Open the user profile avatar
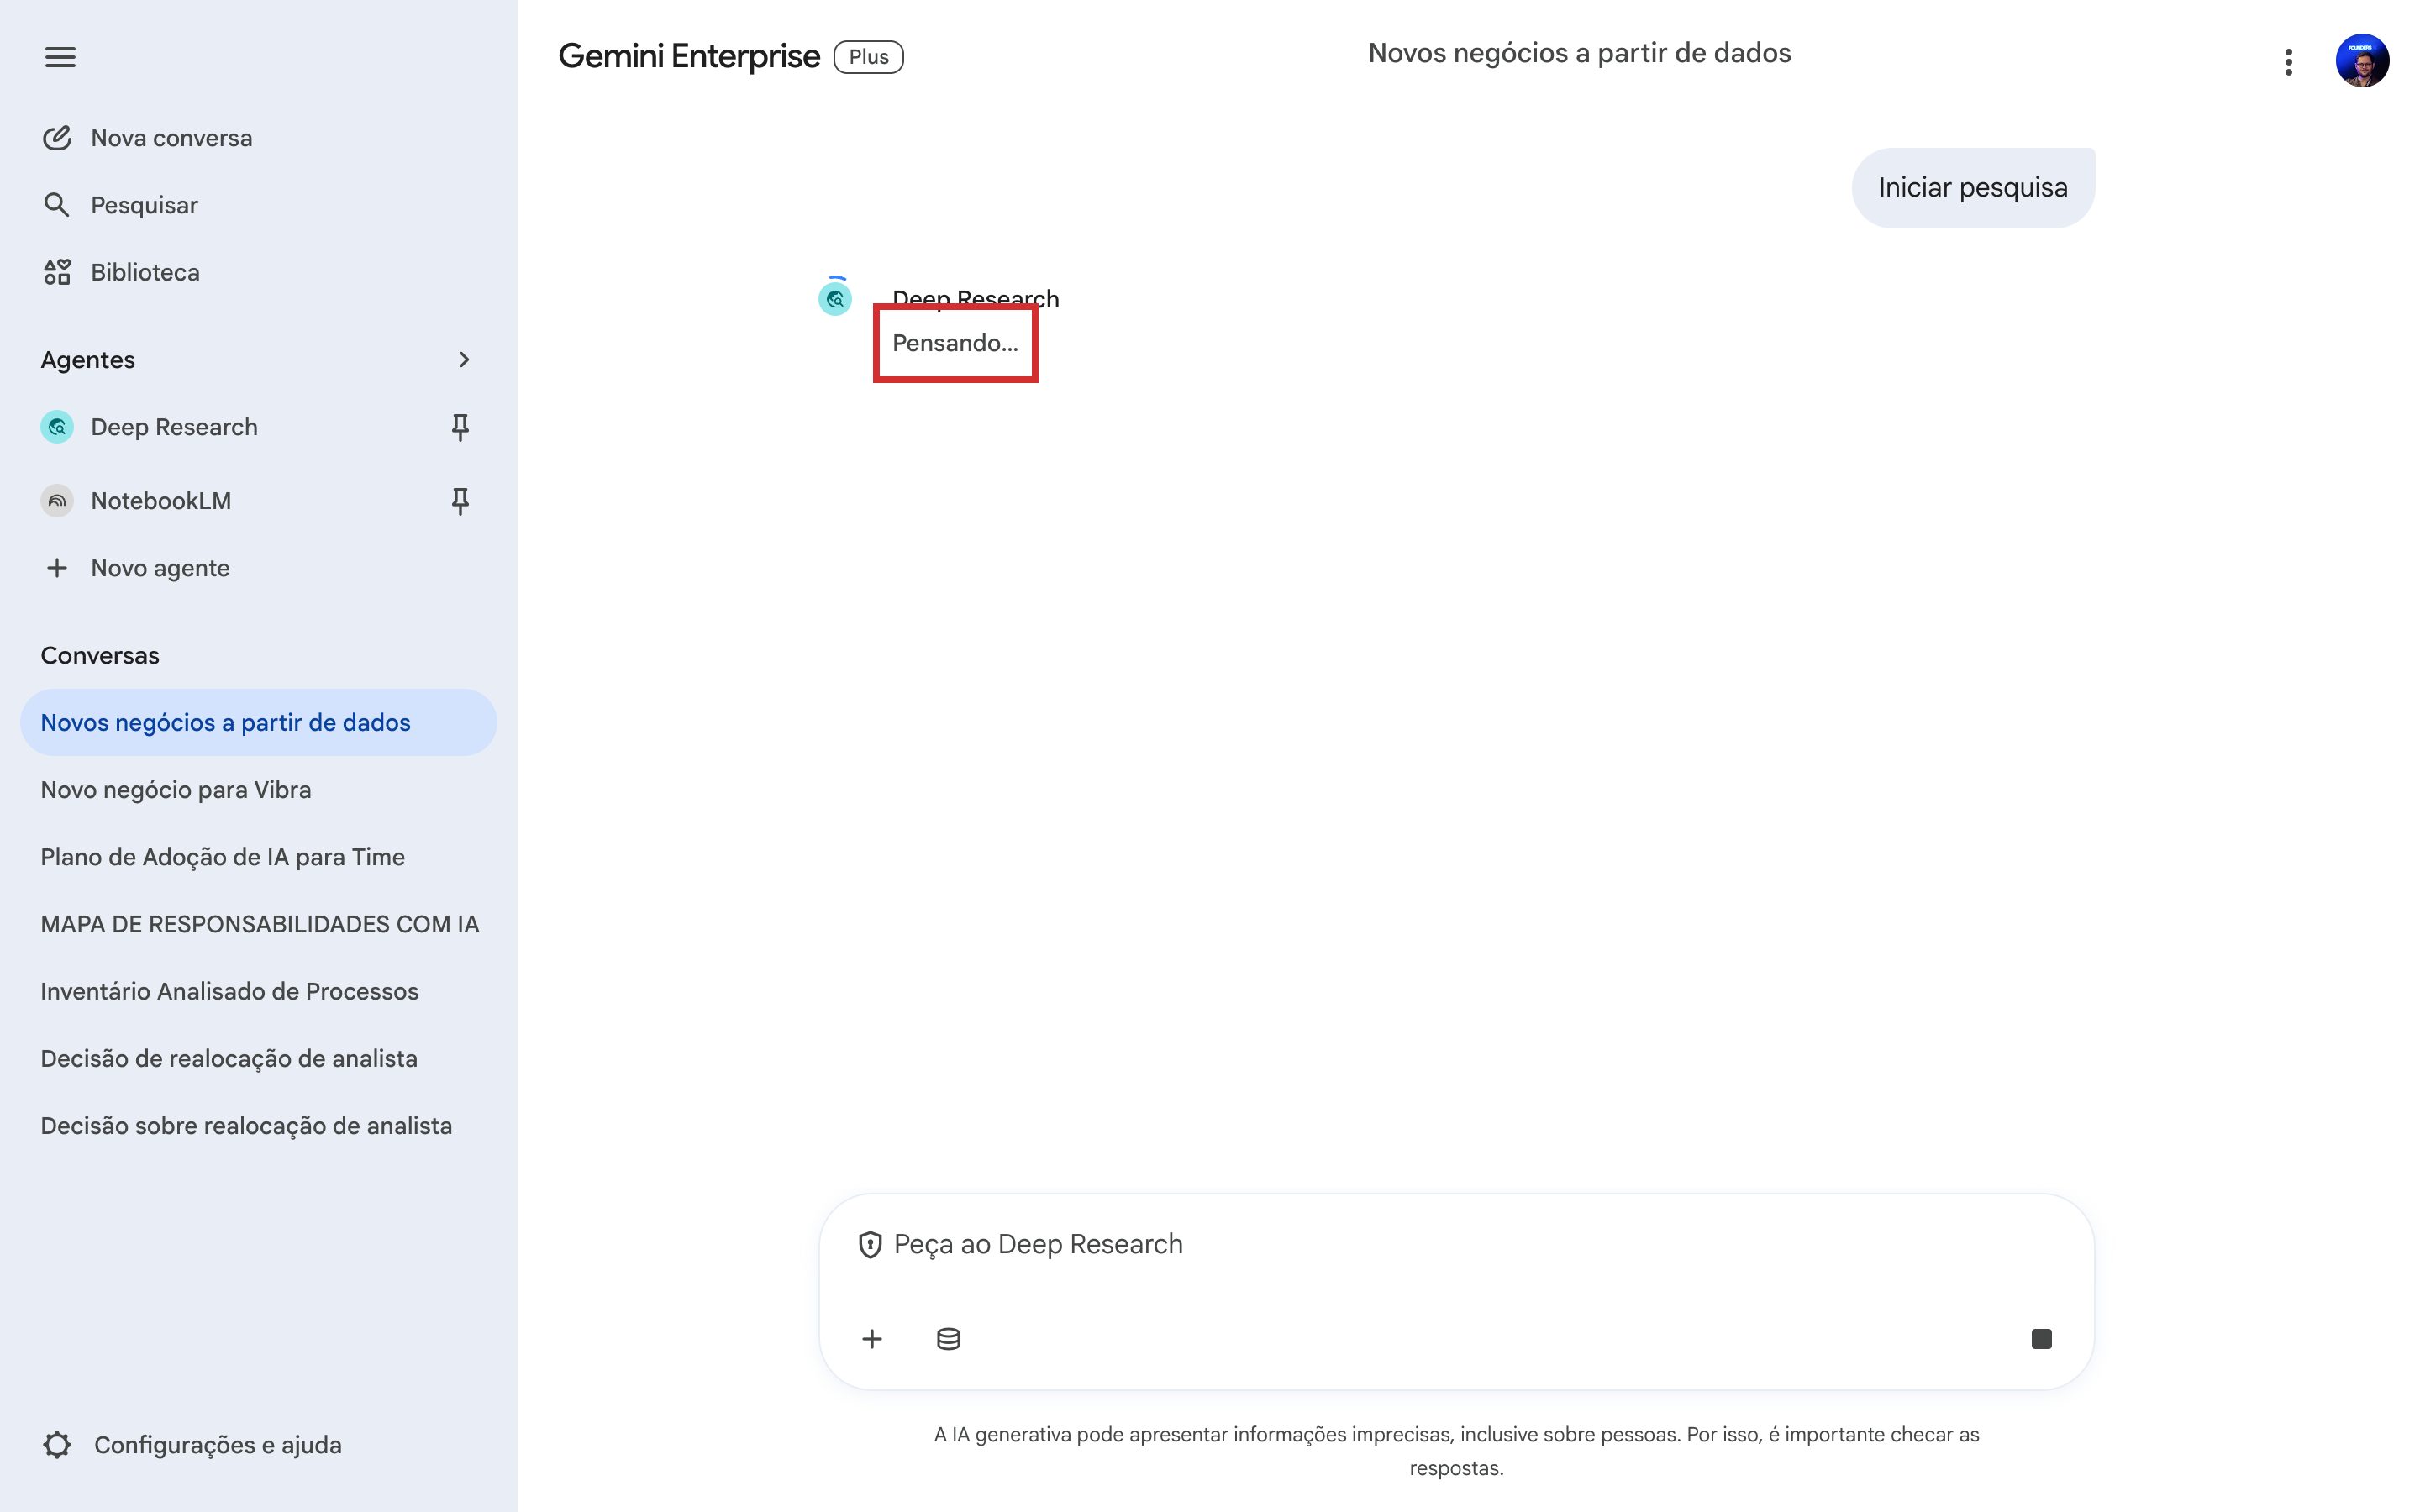Viewport: 2420px width, 1512px height. [2362, 61]
